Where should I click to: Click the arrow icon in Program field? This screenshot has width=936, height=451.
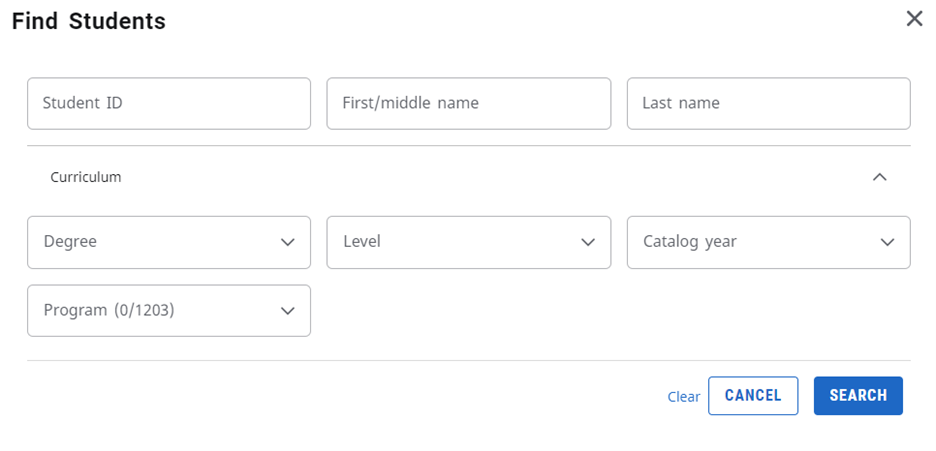[288, 311]
